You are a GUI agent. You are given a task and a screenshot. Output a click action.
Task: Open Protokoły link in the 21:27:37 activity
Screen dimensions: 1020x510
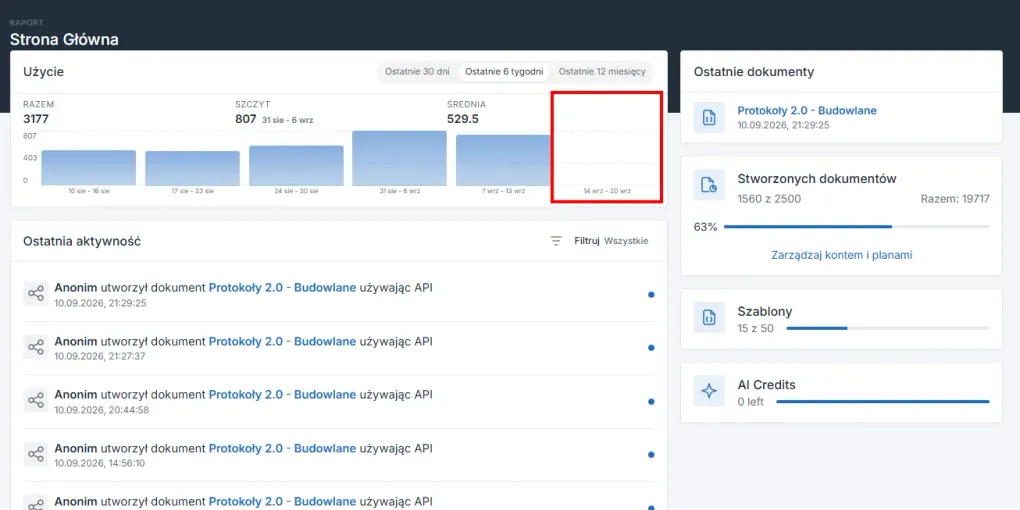[282, 341]
